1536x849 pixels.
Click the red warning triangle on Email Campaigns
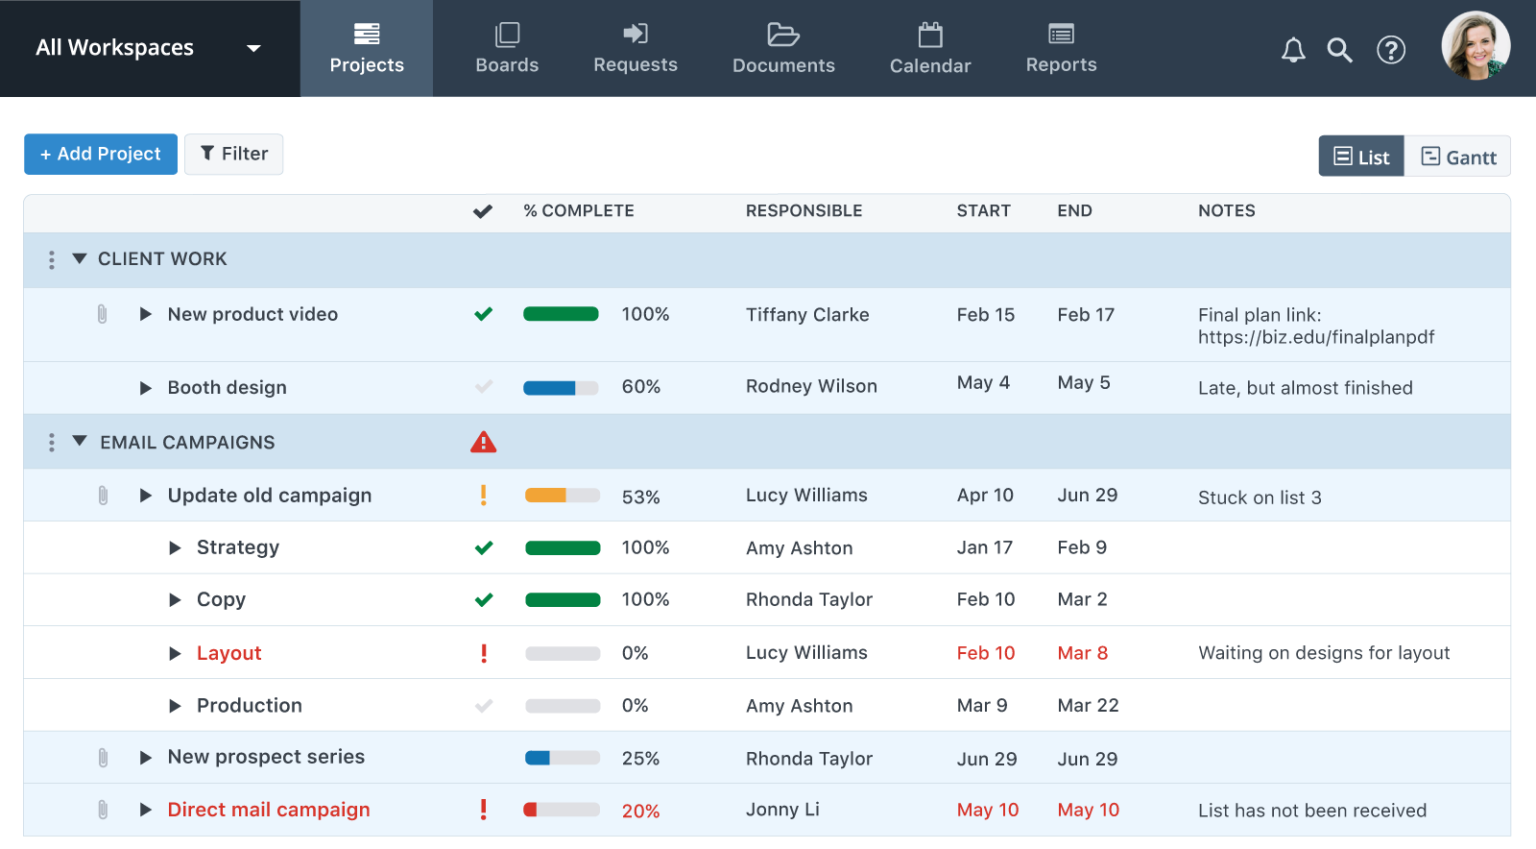pos(483,441)
